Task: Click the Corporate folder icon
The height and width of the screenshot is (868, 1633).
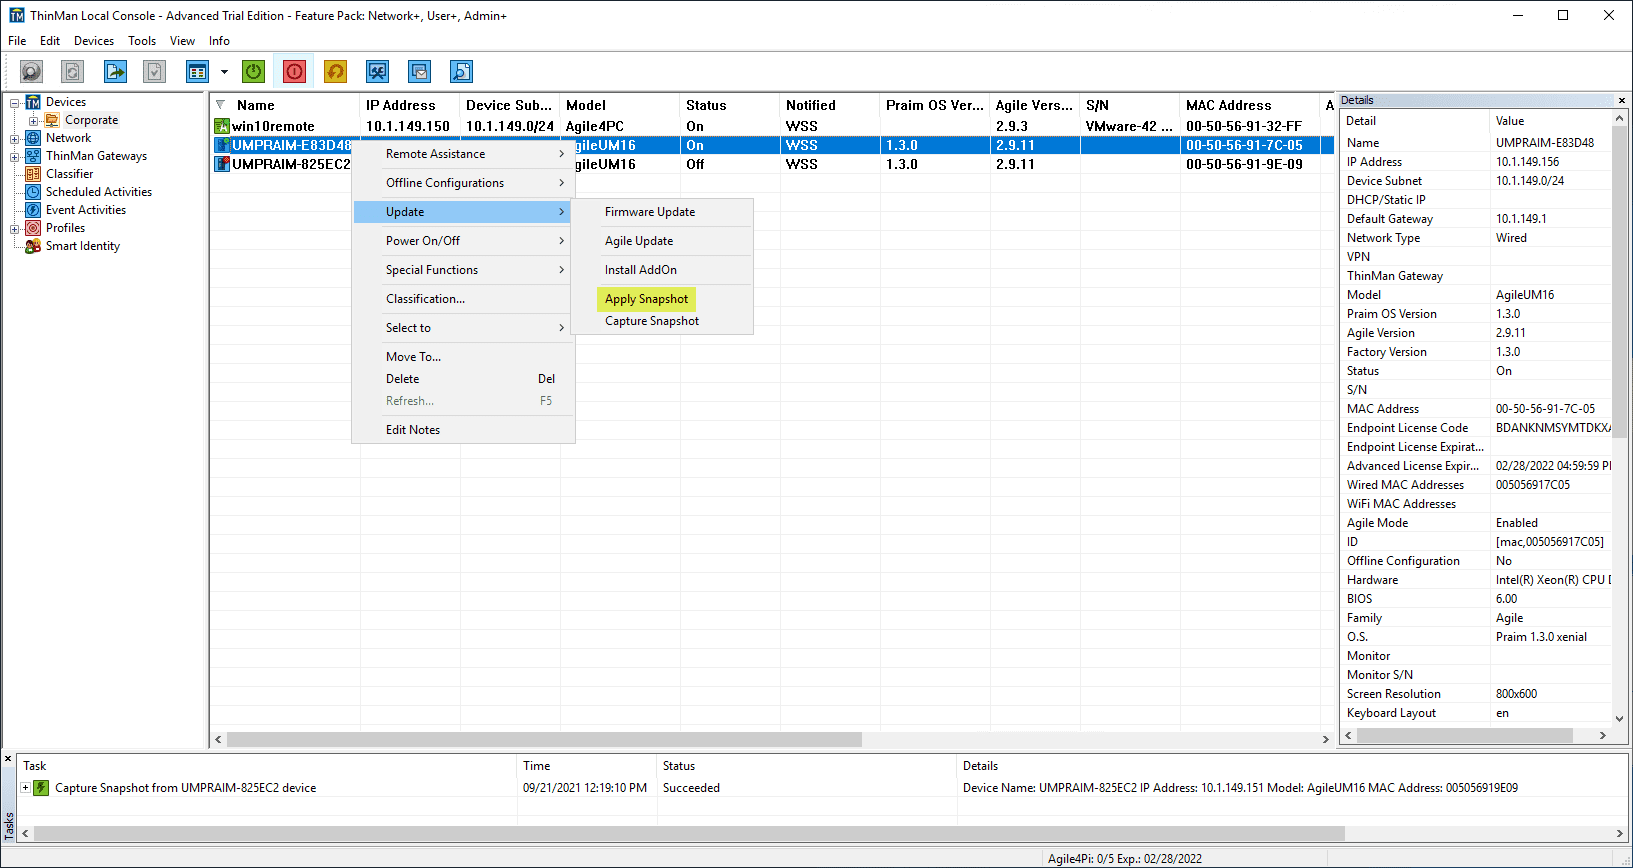Action: pyautogui.click(x=52, y=120)
